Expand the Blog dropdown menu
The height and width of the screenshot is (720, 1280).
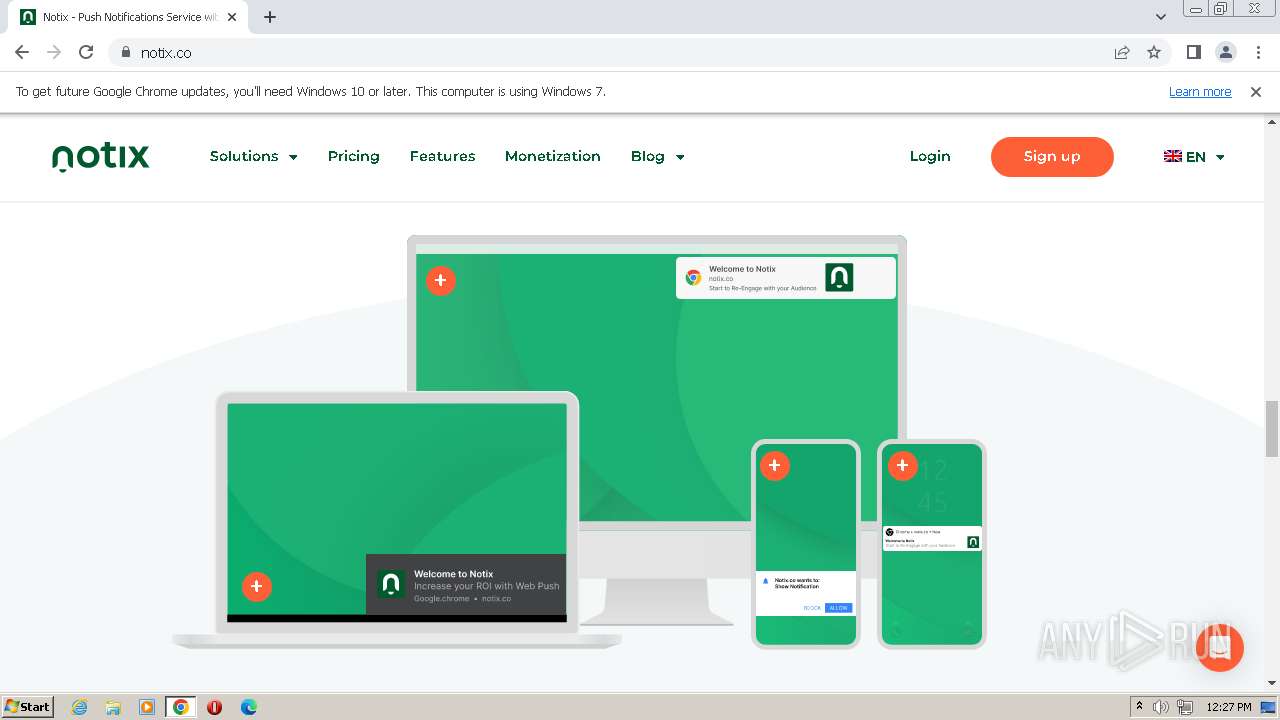658,156
